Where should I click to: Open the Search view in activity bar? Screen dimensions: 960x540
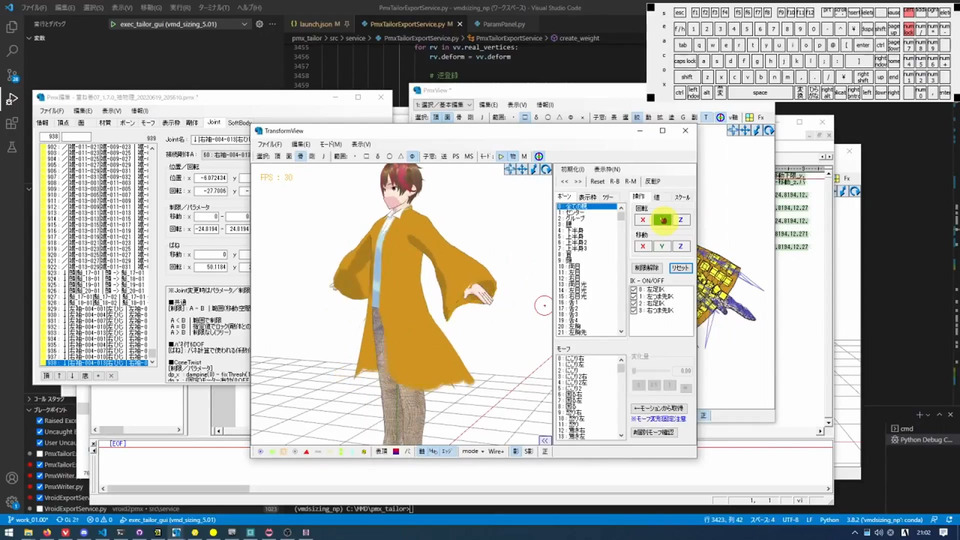[x=12, y=50]
